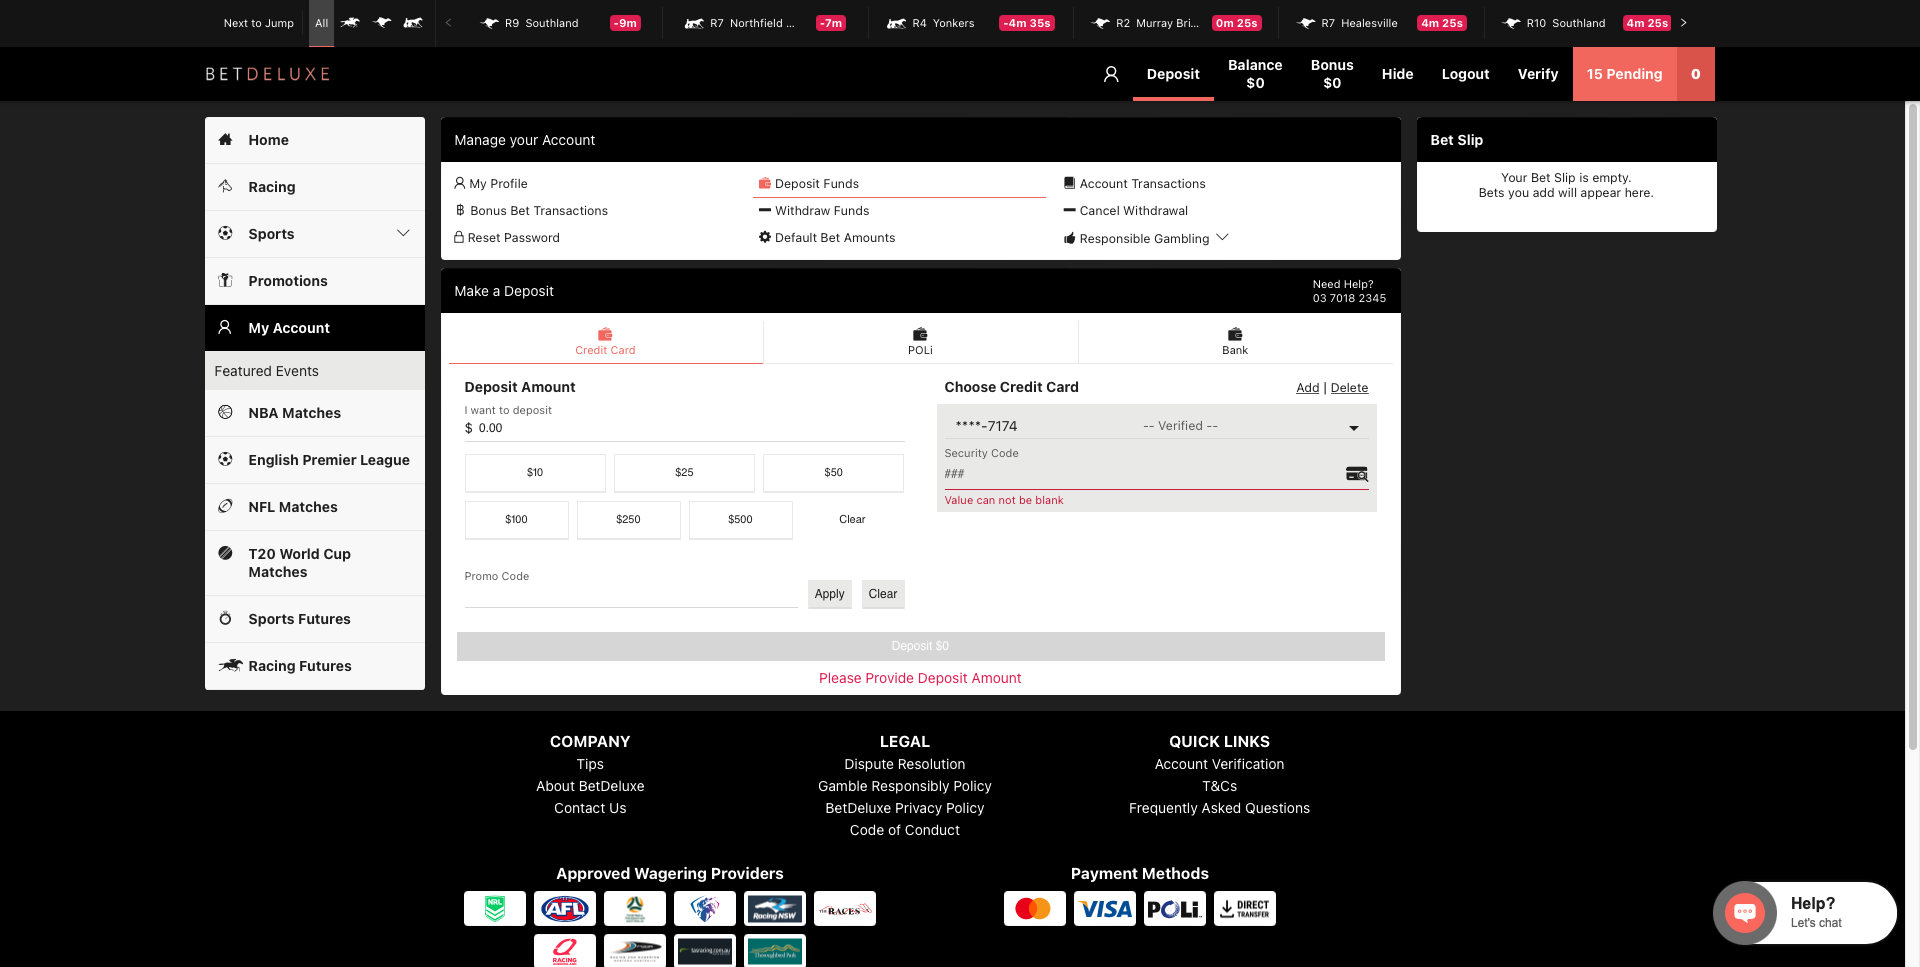Switch to the Bank deposit tab
Image resolution: width=1920 pixels, height=967 pixels.
click(x=1234, y=340)
